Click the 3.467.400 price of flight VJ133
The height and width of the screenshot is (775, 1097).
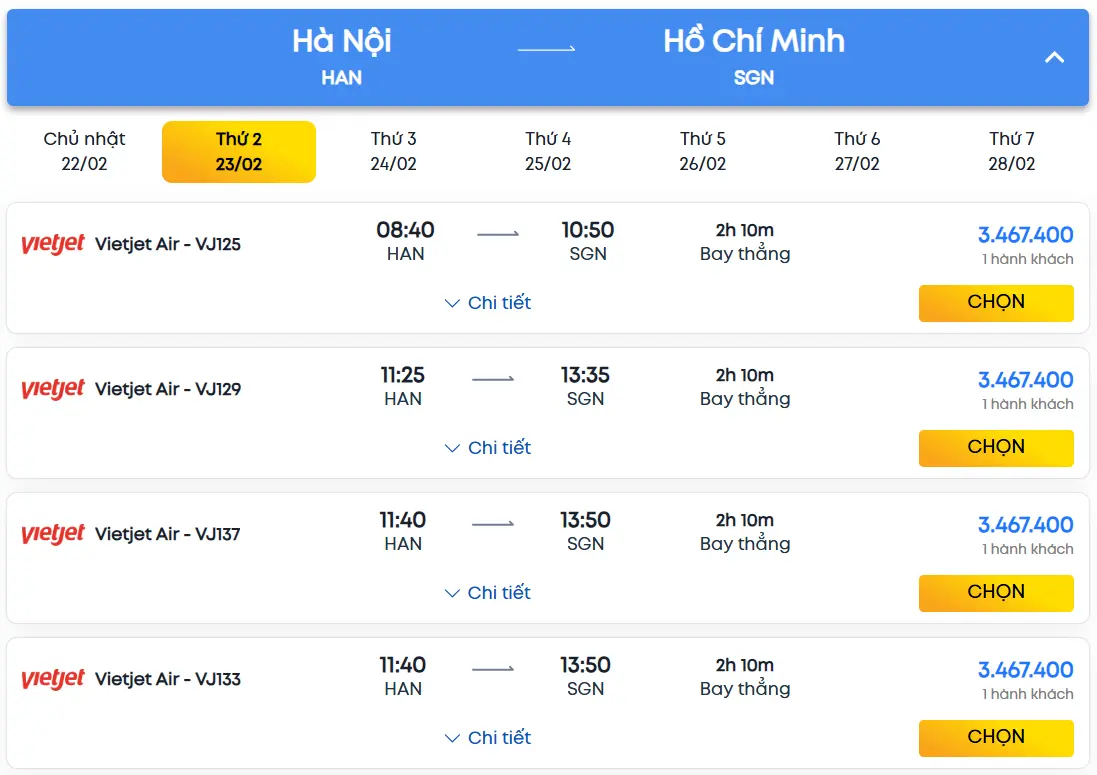point(1025,670)
